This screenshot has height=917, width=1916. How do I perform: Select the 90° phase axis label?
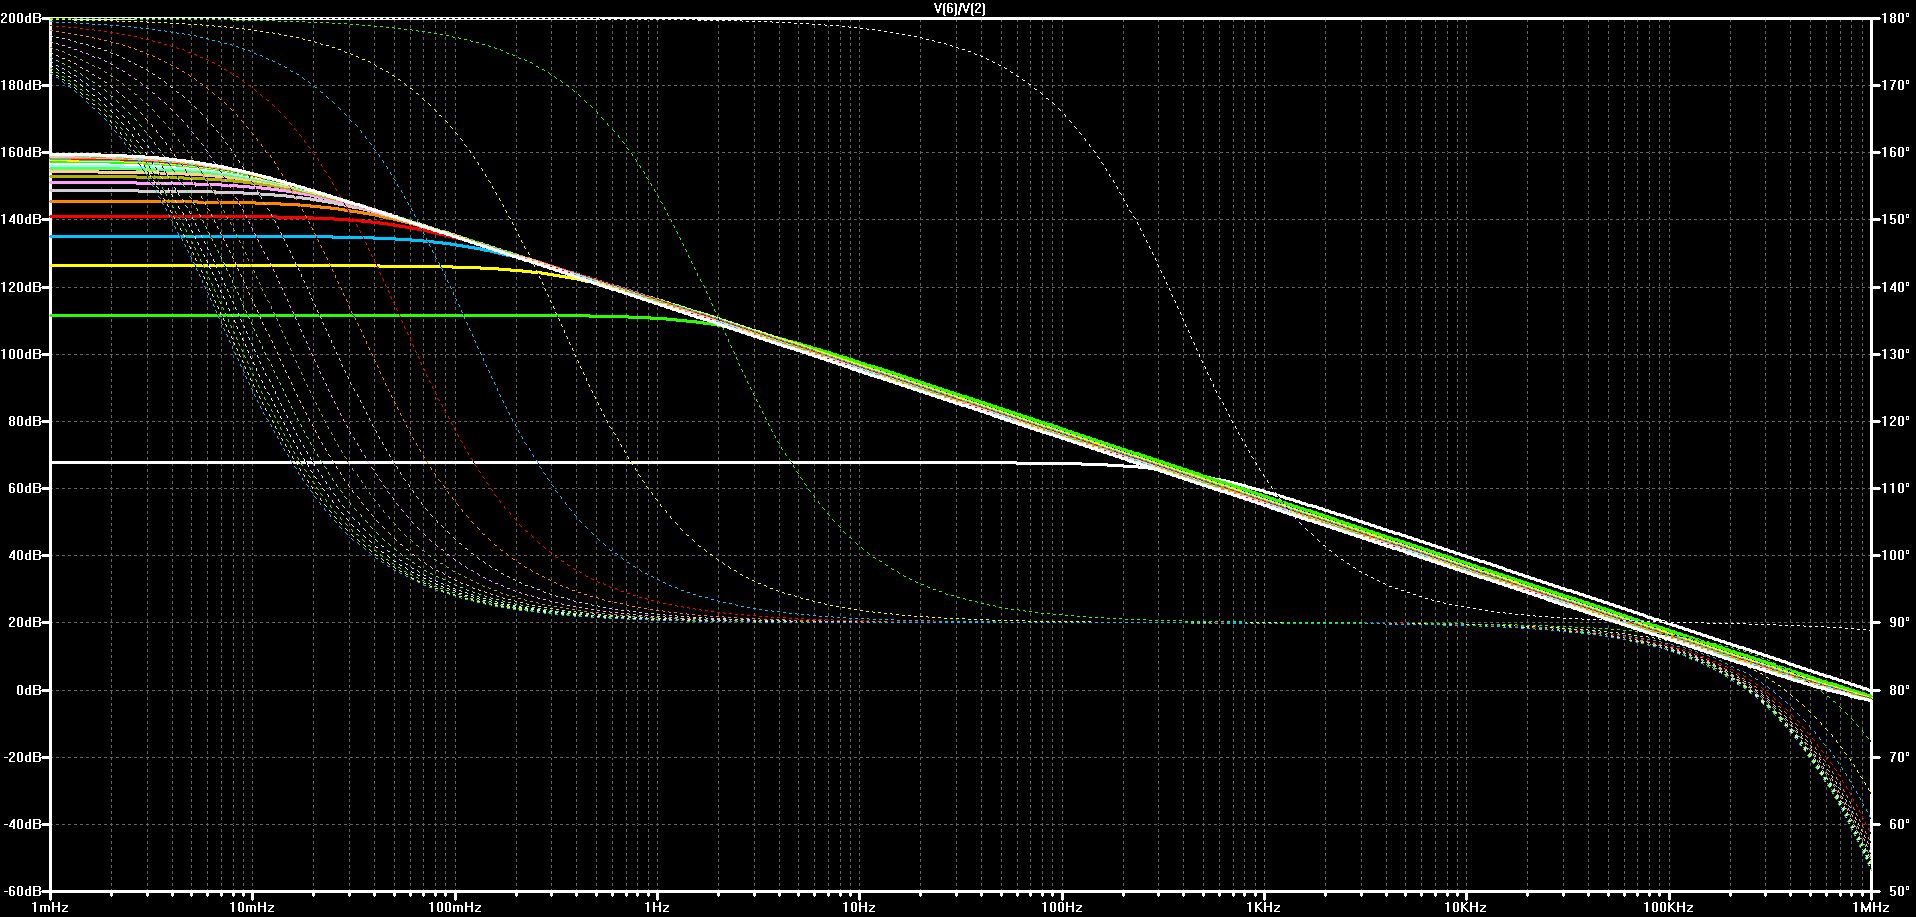pyautogui.click(x=1898, y=622)
